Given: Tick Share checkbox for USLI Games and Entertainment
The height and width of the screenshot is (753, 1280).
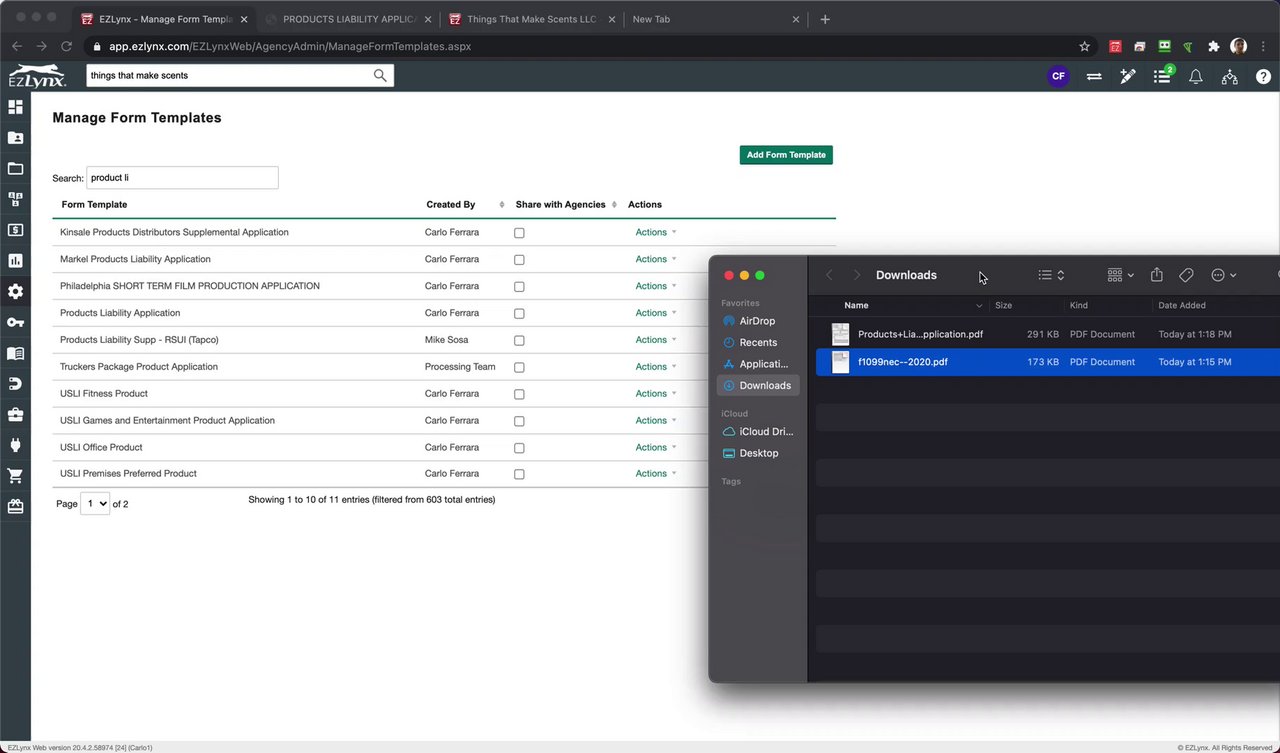Looking at the screenshot, I should click(x=519, y=421).
